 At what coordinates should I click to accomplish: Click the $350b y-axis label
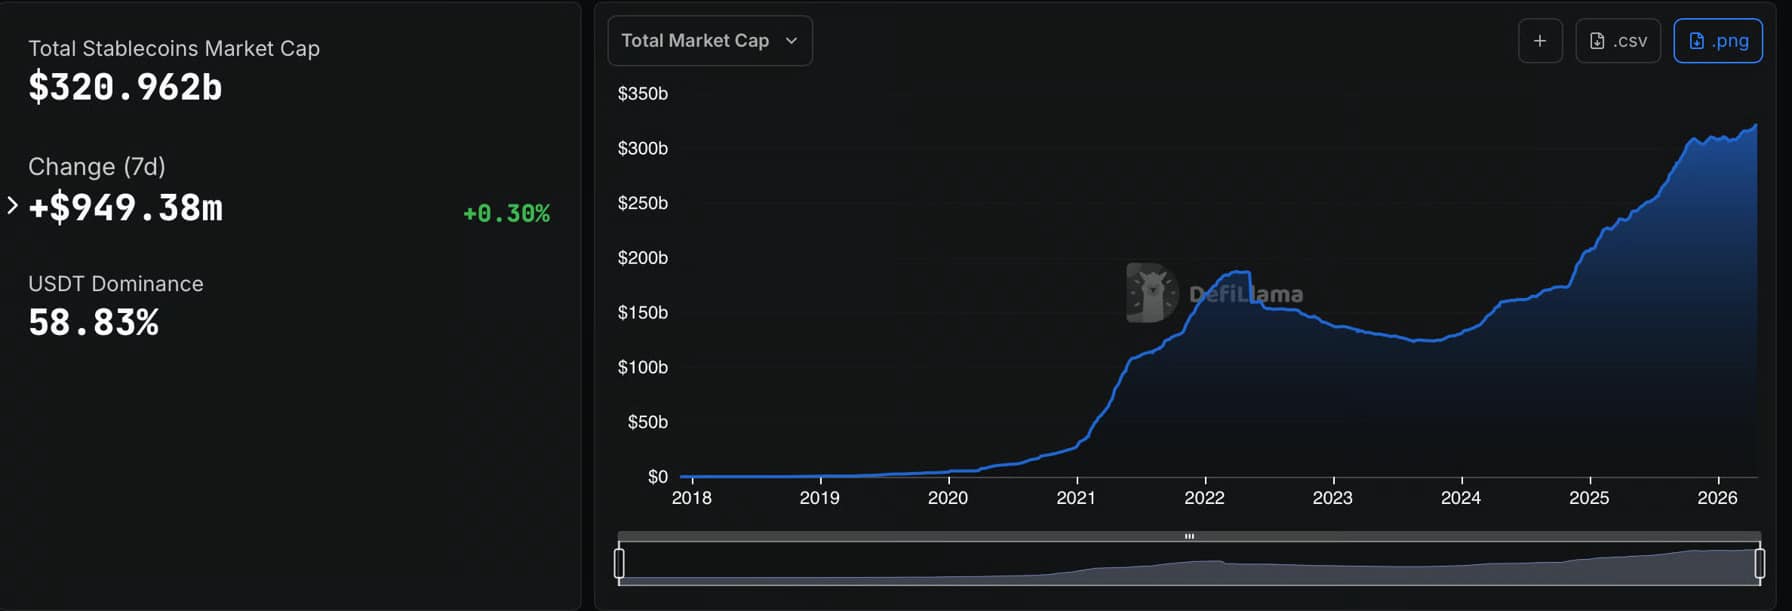coord(642,94)
